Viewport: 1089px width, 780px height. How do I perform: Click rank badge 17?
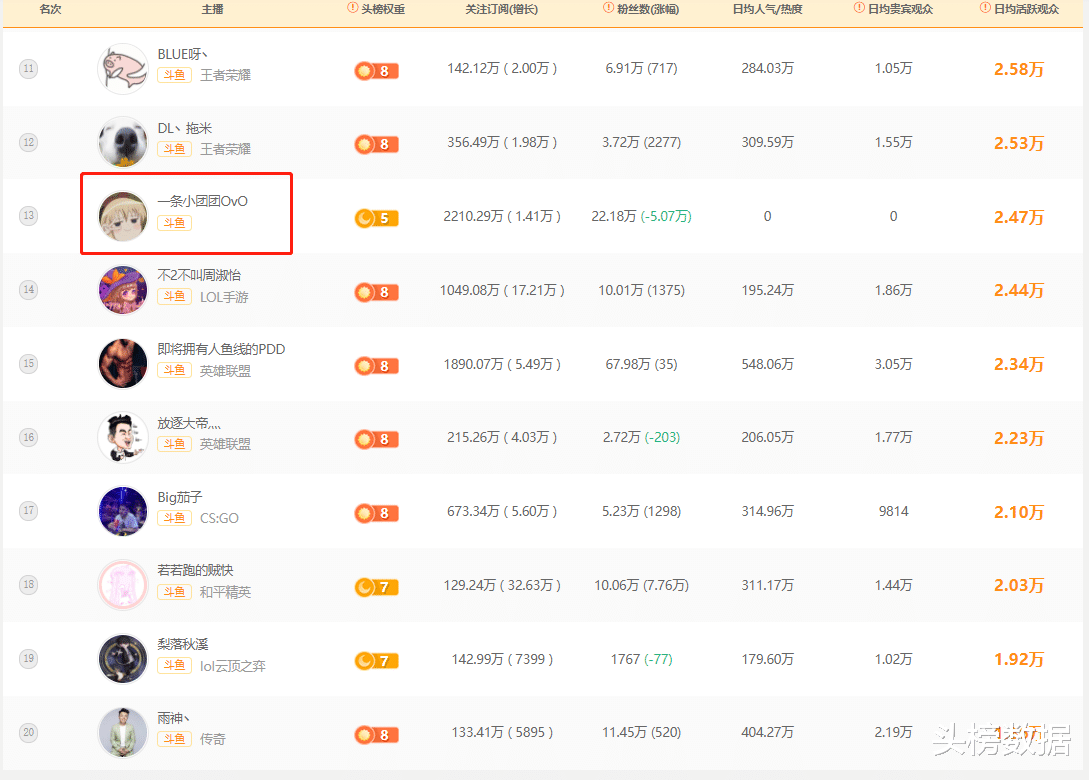point(28,511)
